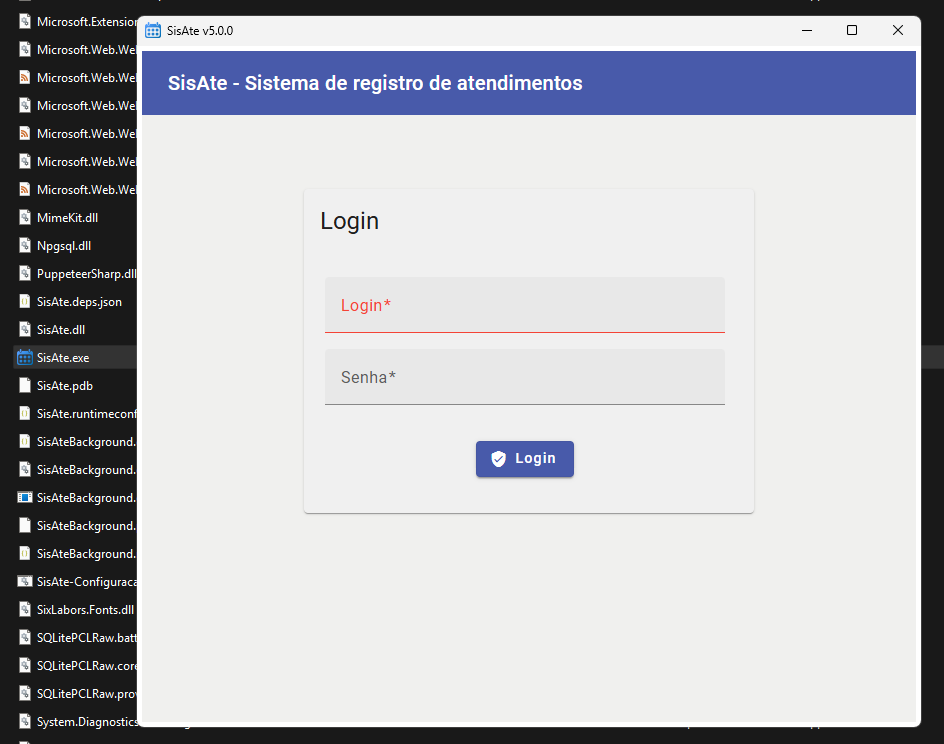Minimize the SisAte window
Viewport: 944px width, 744px height.
click(x=806, y=31)
